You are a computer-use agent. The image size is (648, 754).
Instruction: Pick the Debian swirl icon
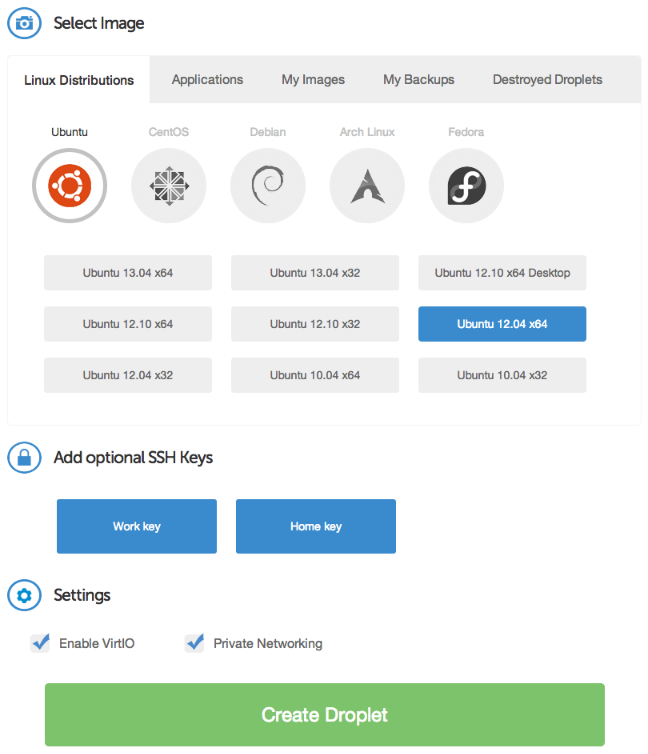point(268,186)
